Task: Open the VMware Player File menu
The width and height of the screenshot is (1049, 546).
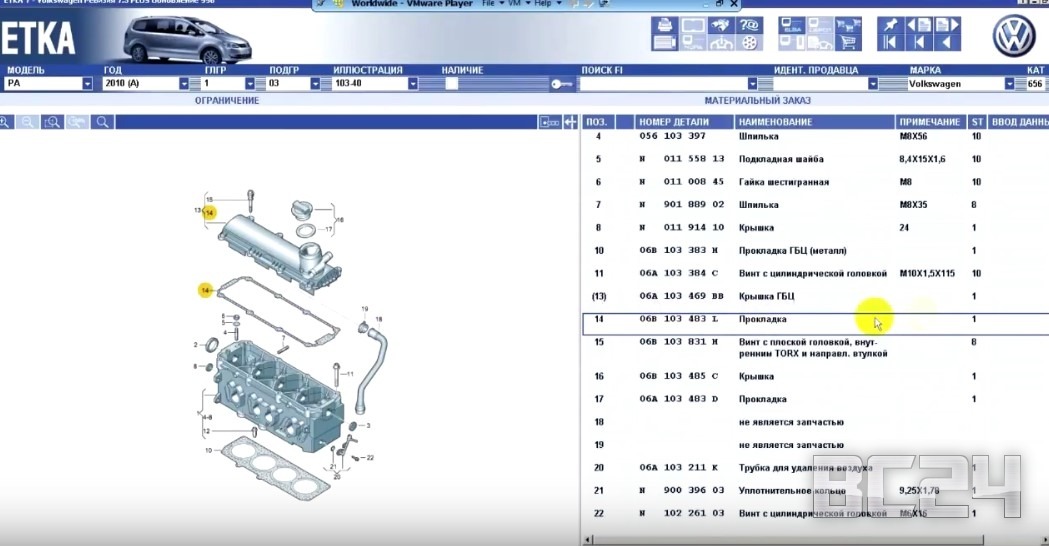Action: tap(488, 4)
